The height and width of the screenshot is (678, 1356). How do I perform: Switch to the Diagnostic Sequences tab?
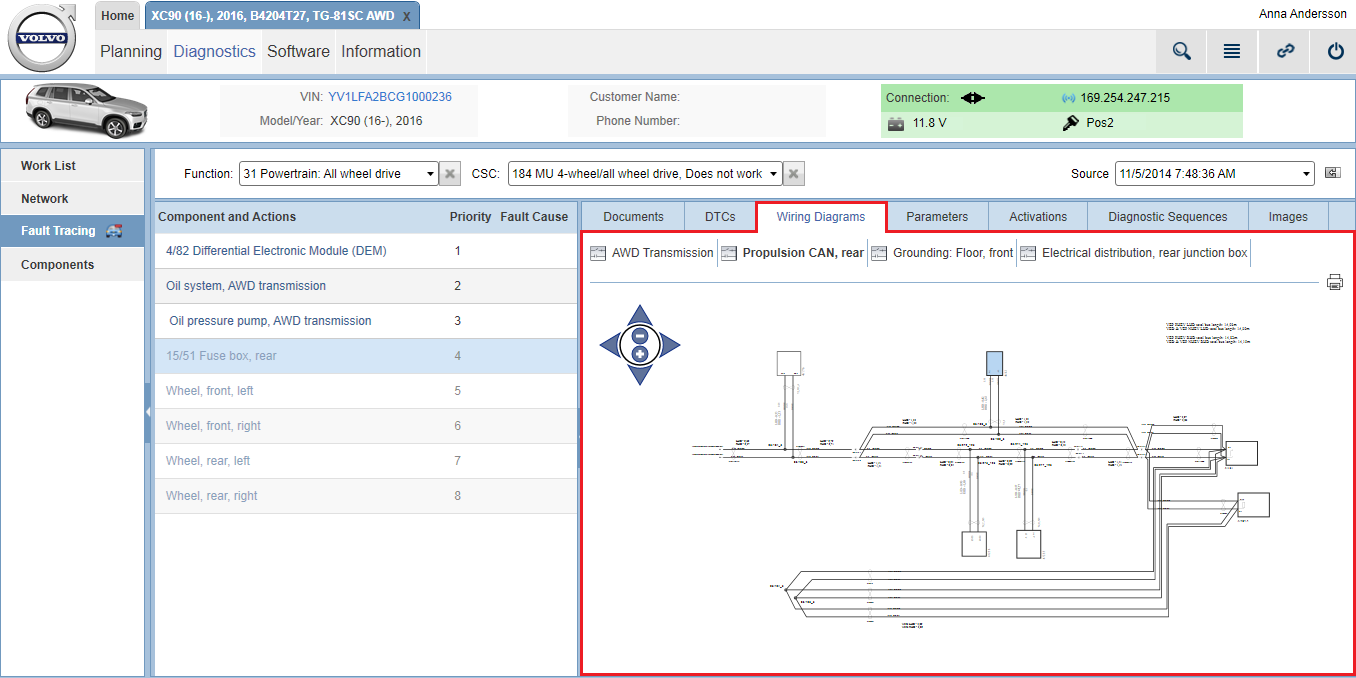coord(1168,217)
